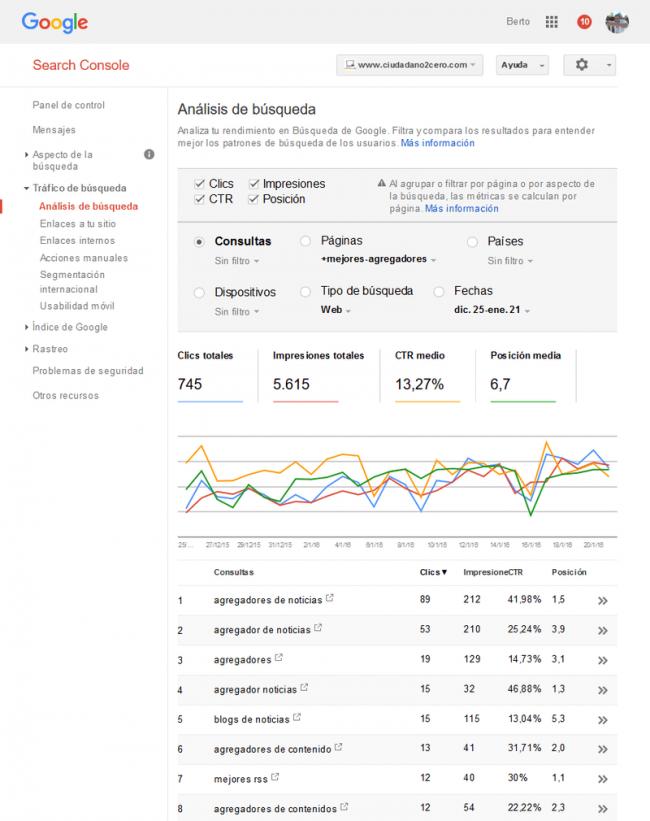650x821 pixels.
Task: Collapse Tráfico de búsqueda menu
Action: coord(26,188)
